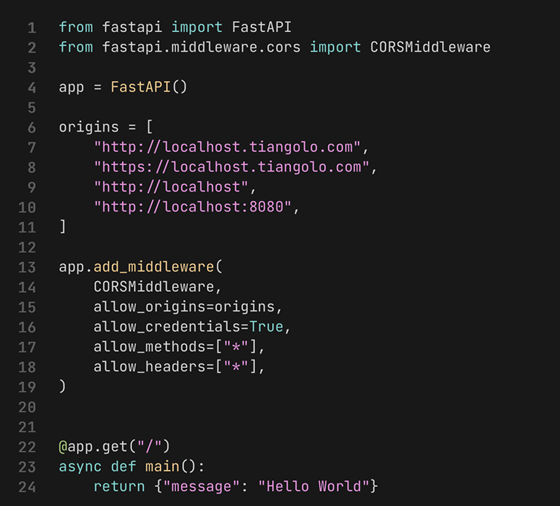
Task: Click the origins variable on line 6
Action: coord(89,127)
